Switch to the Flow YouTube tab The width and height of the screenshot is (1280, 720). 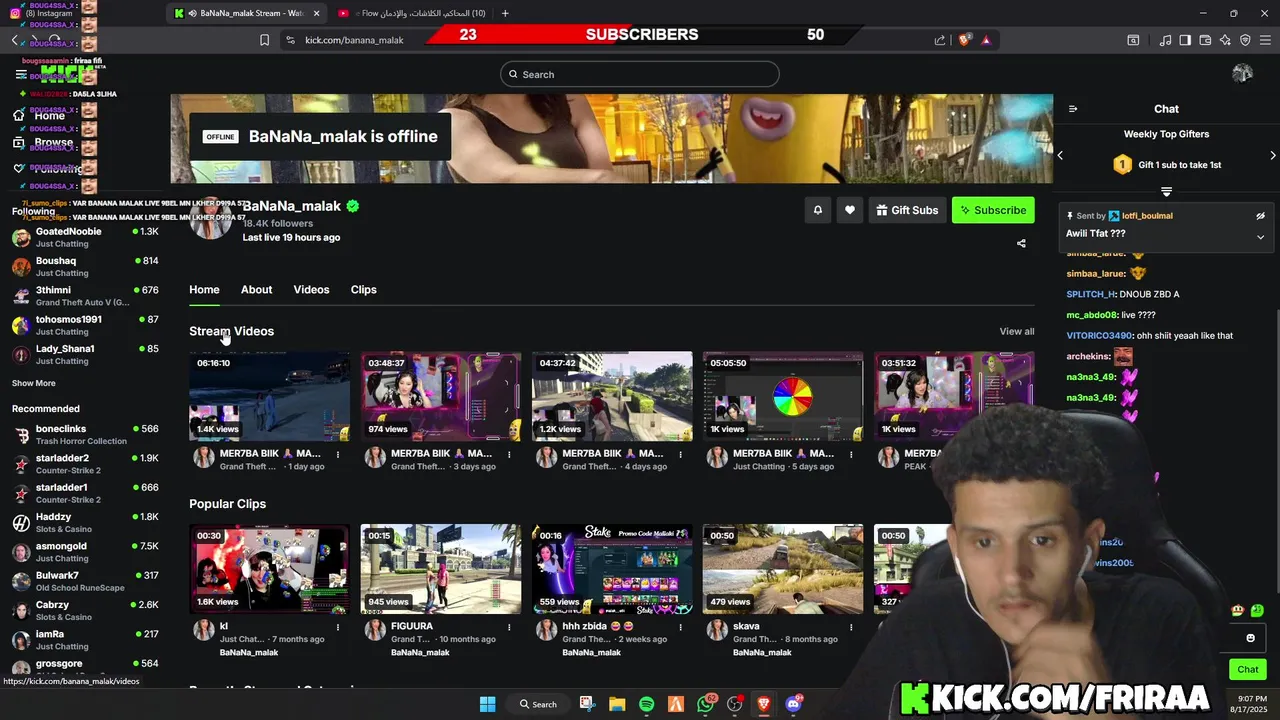412,13
